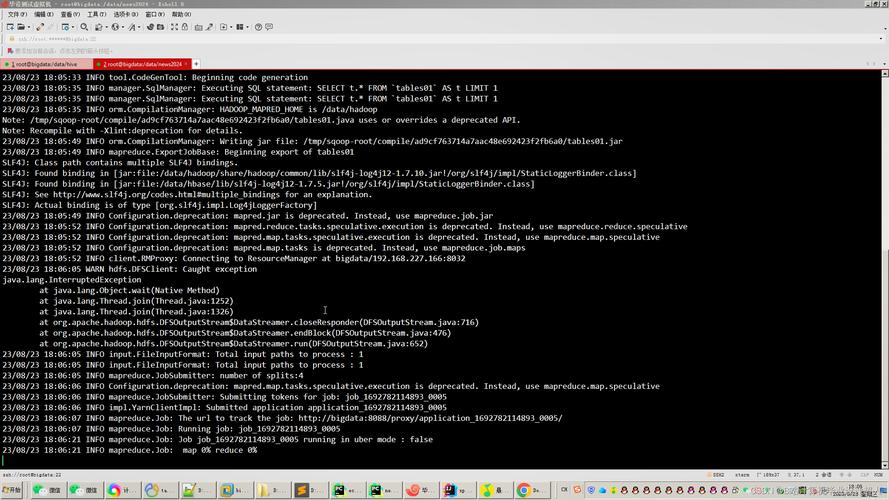The image size is (889, 500).
Task: Click the slf4j.org multiple_bindings URL text
Action: click(166, 194)
